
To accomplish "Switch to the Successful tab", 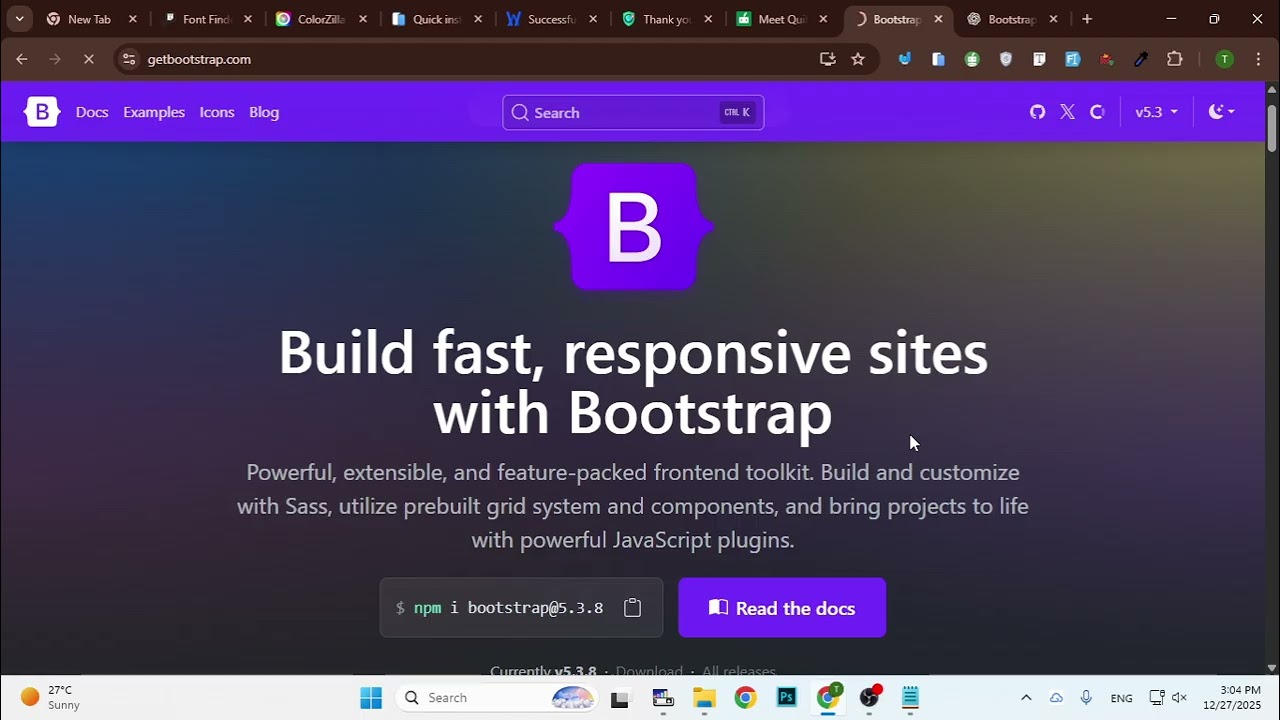I will tap(551, 19).
